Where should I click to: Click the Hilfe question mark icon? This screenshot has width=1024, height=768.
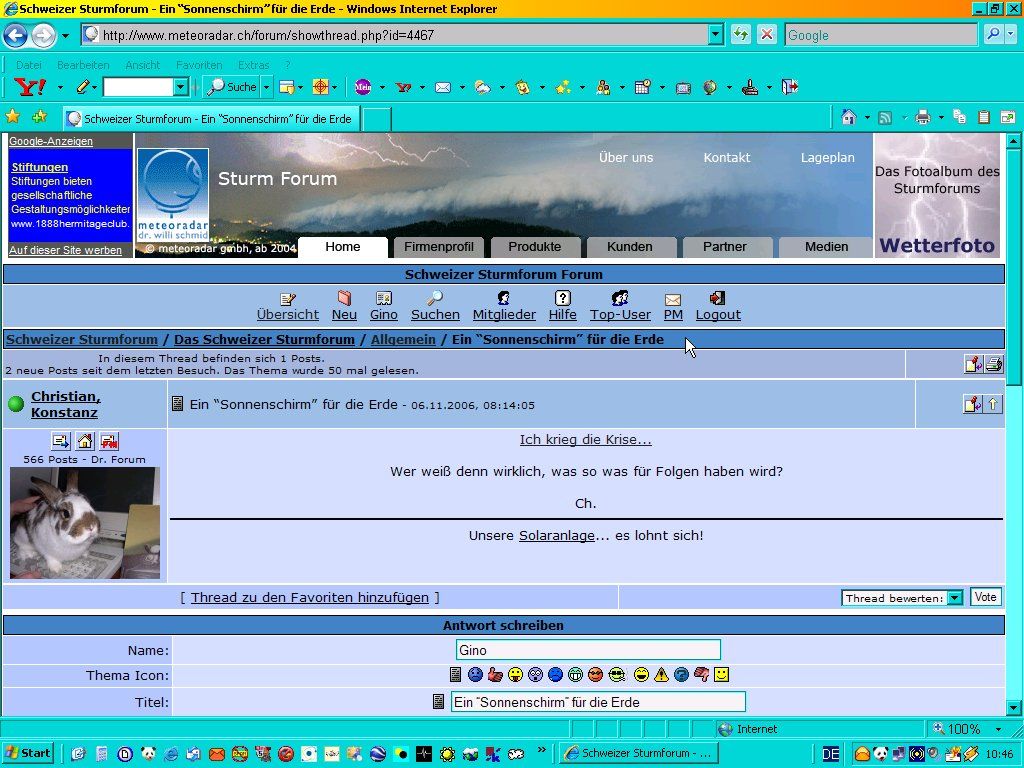[x=562, y=298]
